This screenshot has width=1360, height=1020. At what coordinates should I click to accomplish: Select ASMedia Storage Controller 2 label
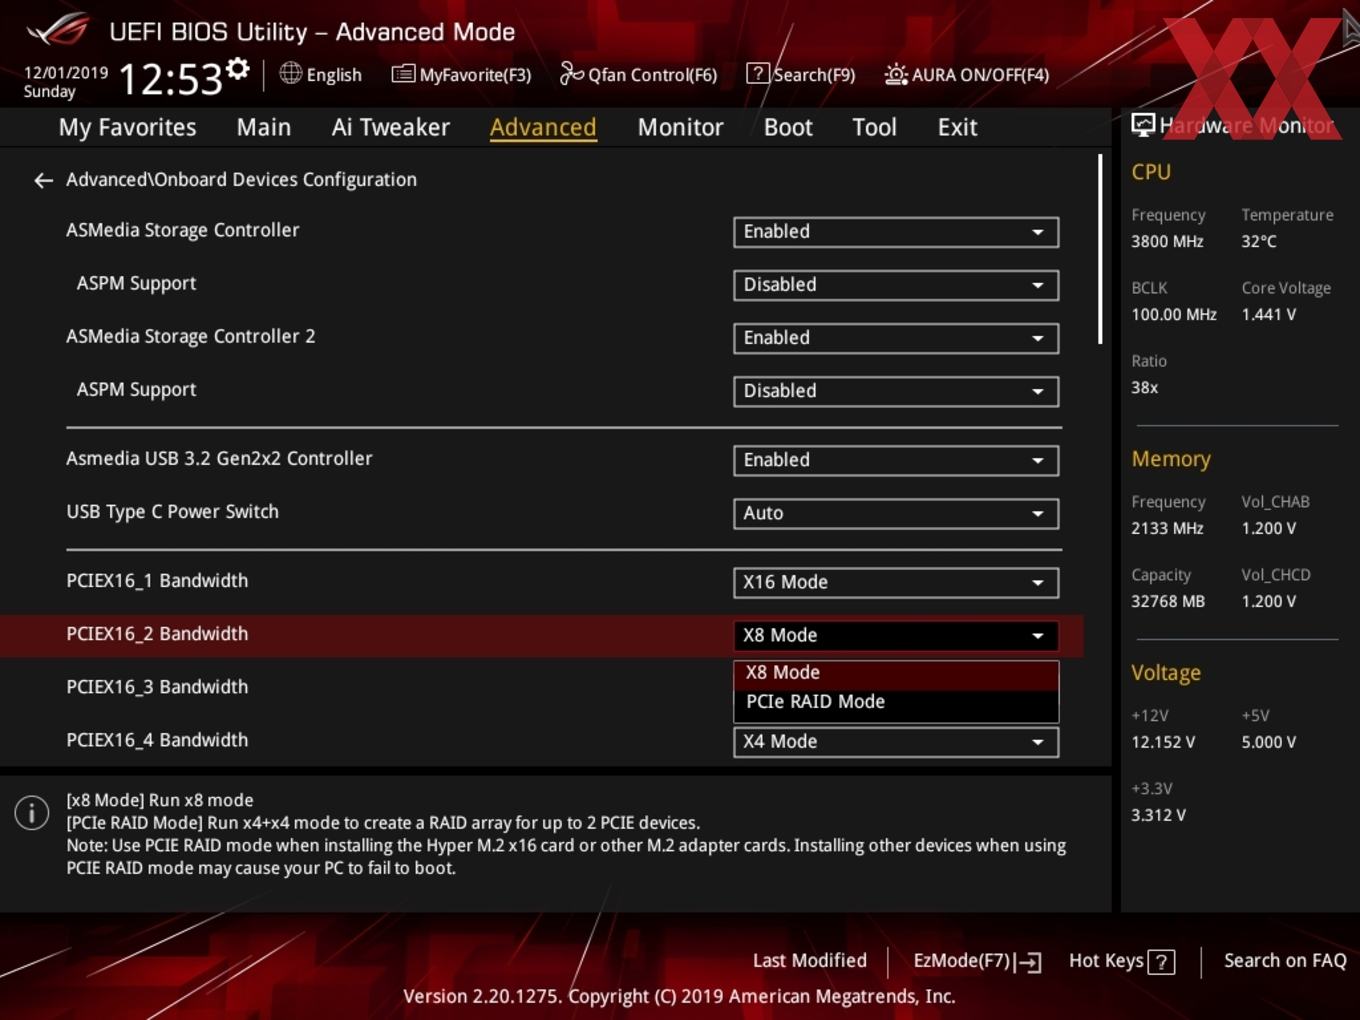[x=190, y=337]
